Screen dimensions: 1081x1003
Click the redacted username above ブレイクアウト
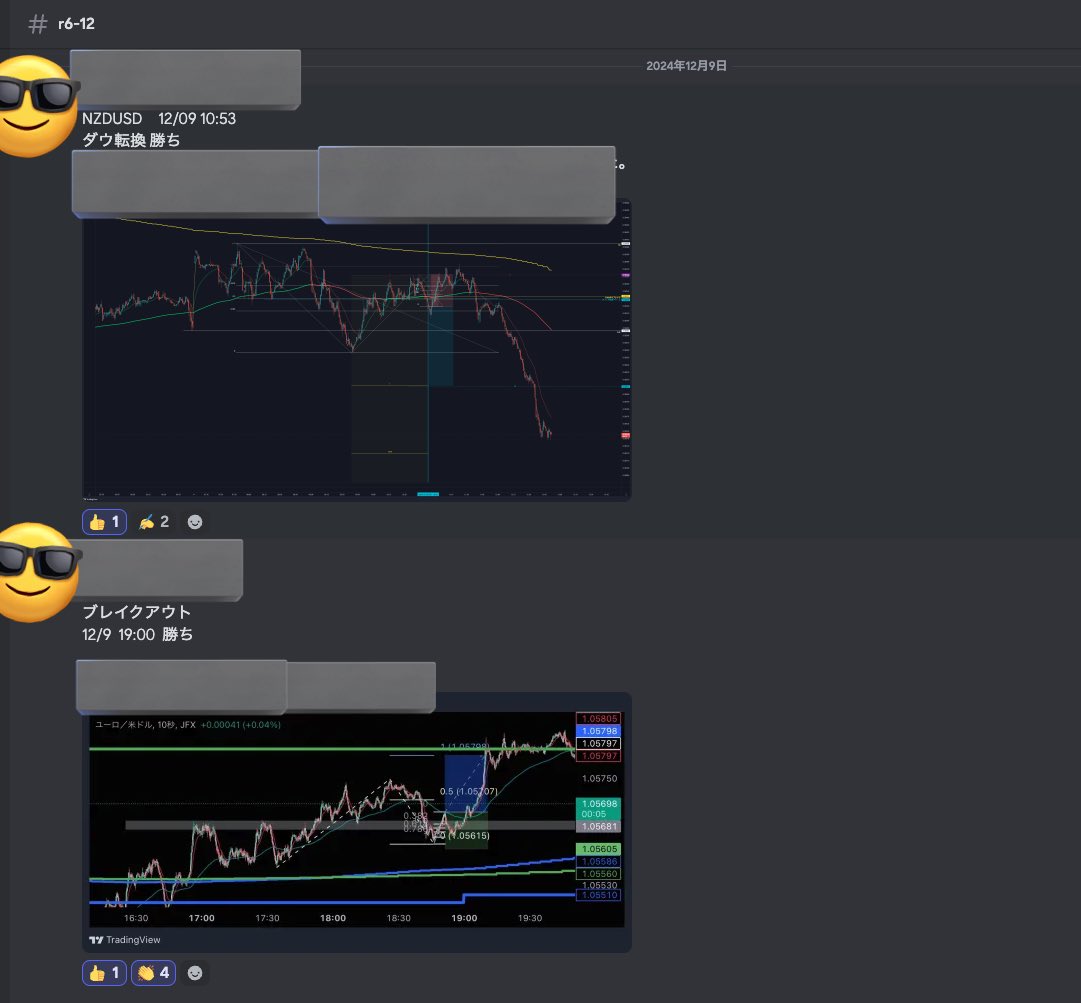[x=160, y=570]
